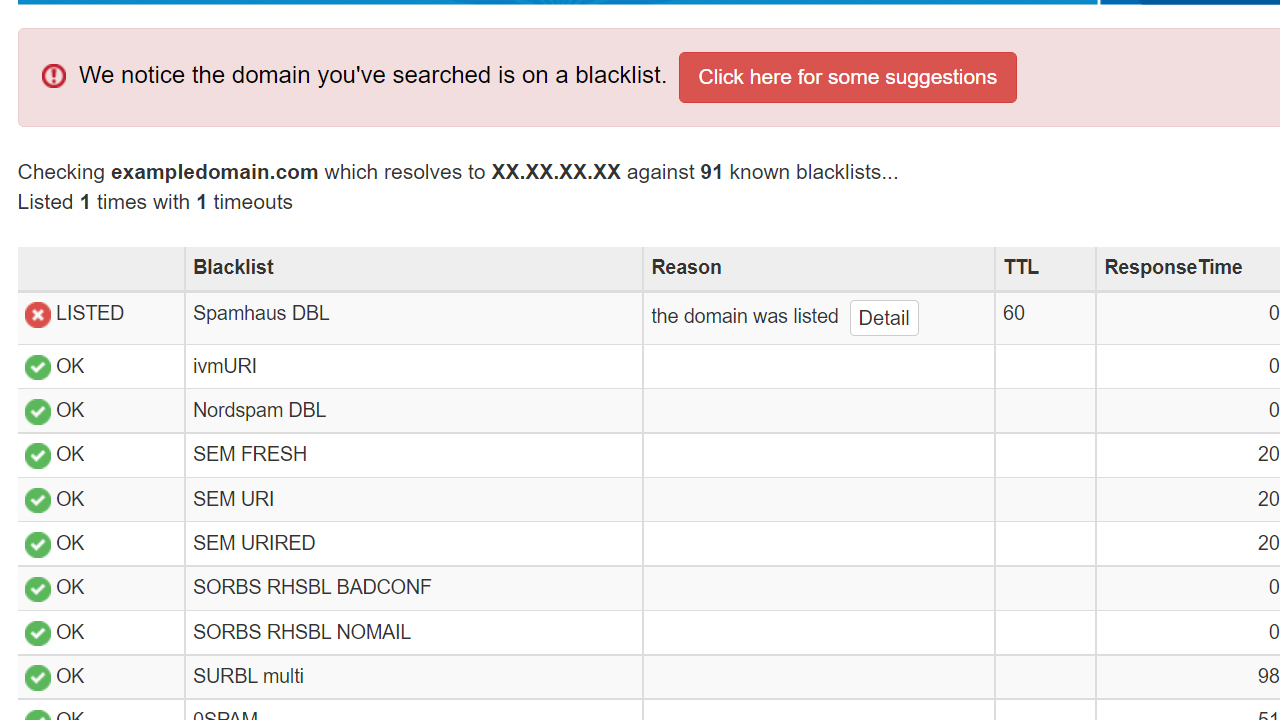Sort by the ResponseTime column header
The width and height of the screenshot is (1280, 720).
tap(1173, 267)
